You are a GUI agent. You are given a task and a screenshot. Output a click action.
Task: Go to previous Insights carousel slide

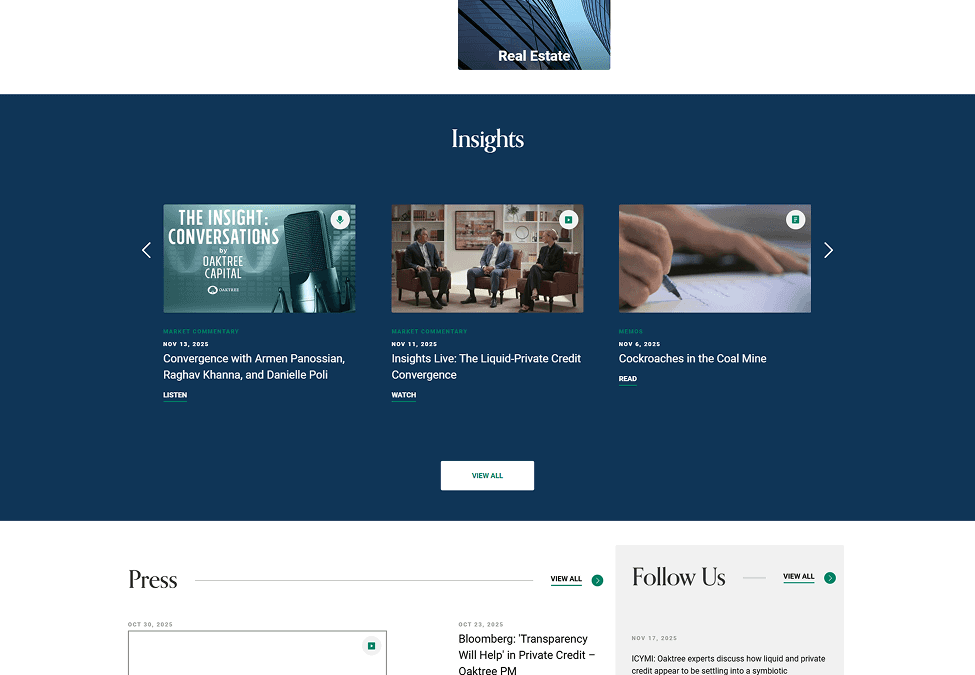point(146,250)
